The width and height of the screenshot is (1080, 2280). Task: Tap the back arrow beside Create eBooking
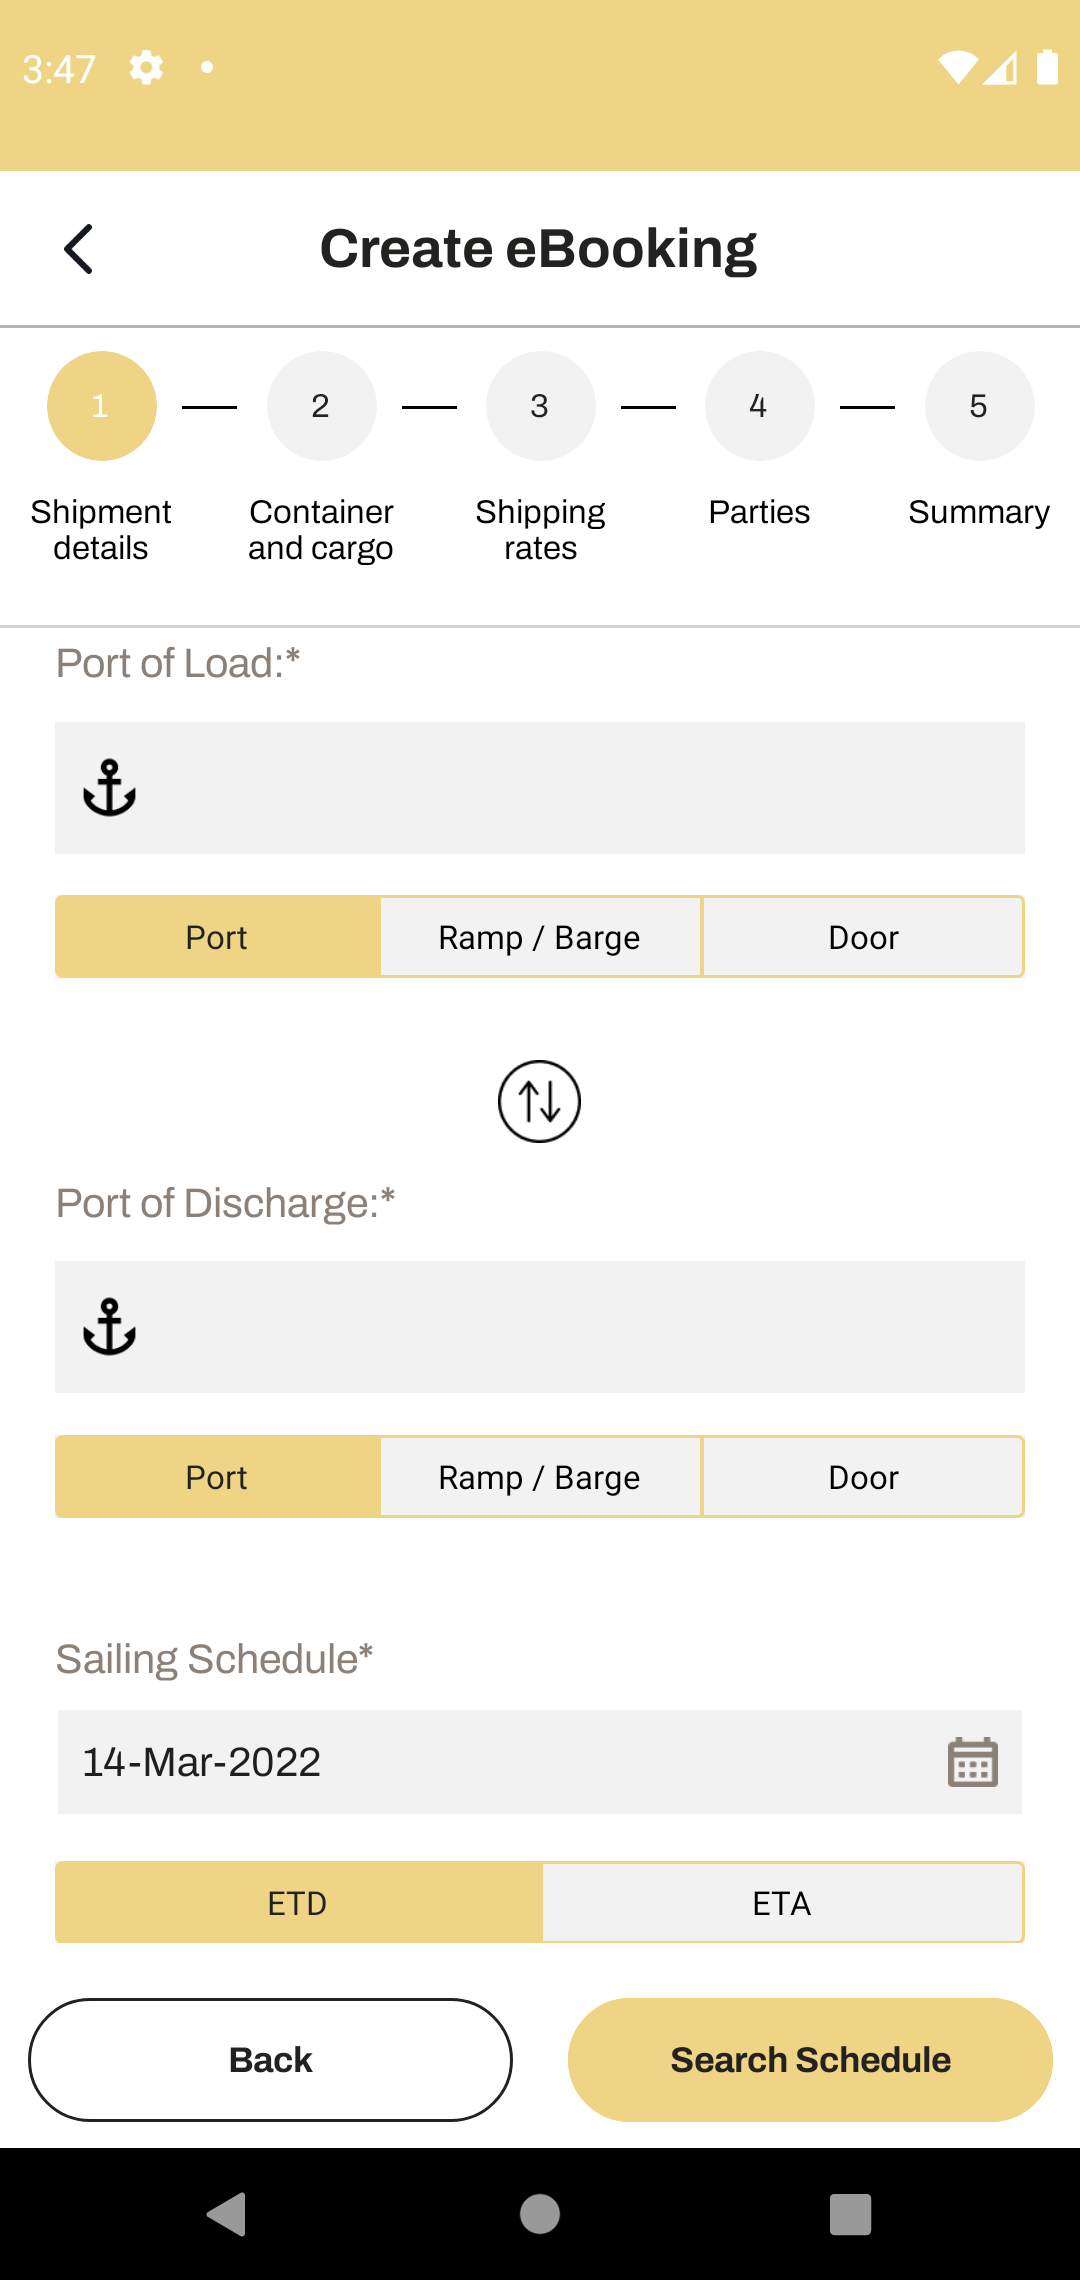[78, 249]
